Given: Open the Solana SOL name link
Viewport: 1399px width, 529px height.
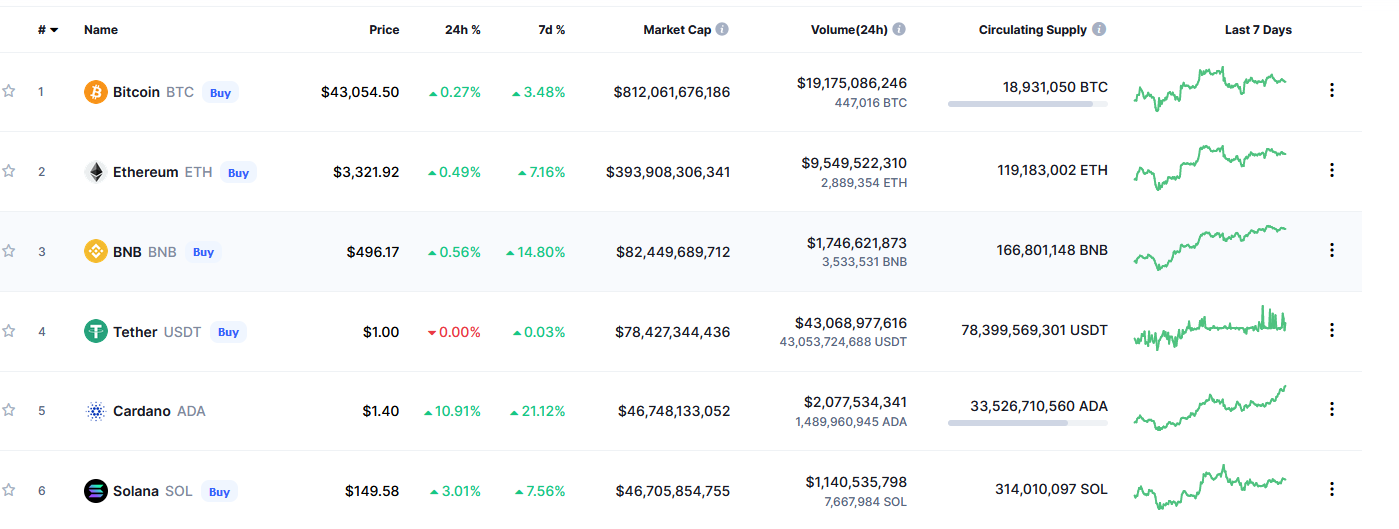Looking at the screenshot, I should point(137,491).
